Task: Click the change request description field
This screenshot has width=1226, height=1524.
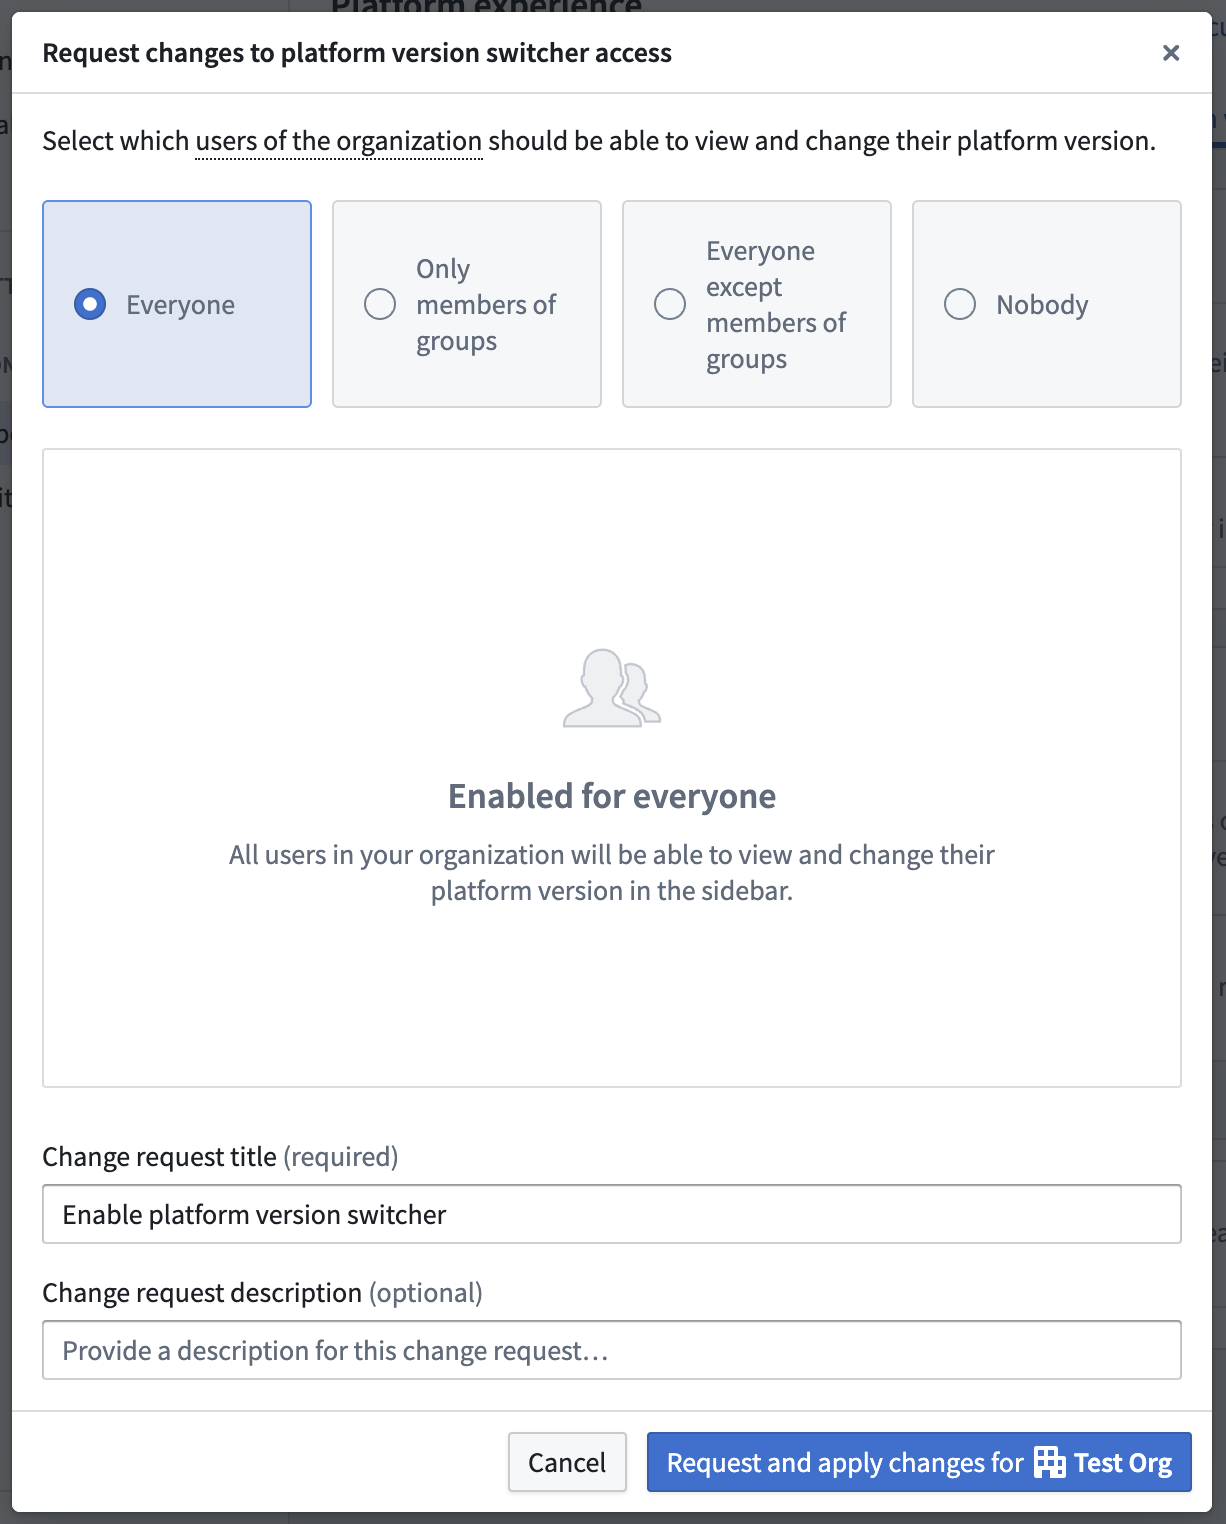Action: (612, 1350)
